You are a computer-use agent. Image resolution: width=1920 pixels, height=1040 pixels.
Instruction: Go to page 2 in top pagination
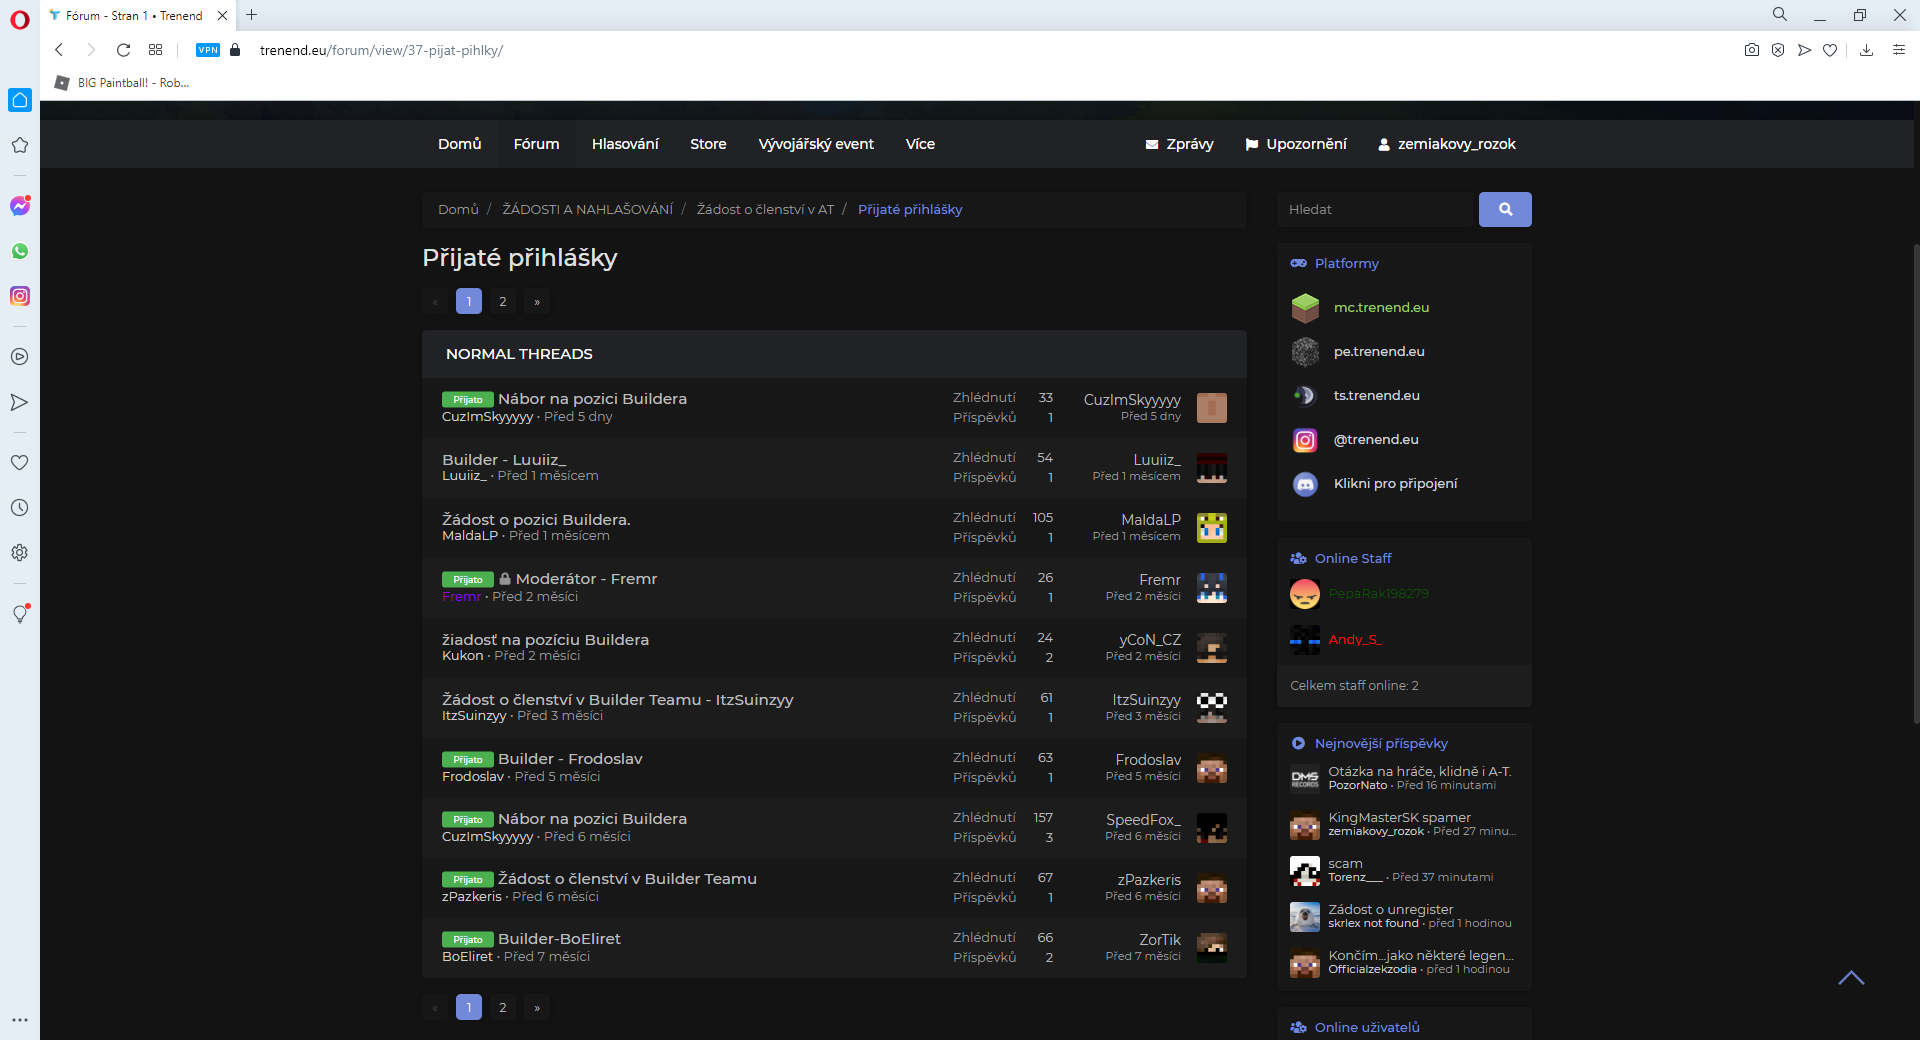point(503,301)
